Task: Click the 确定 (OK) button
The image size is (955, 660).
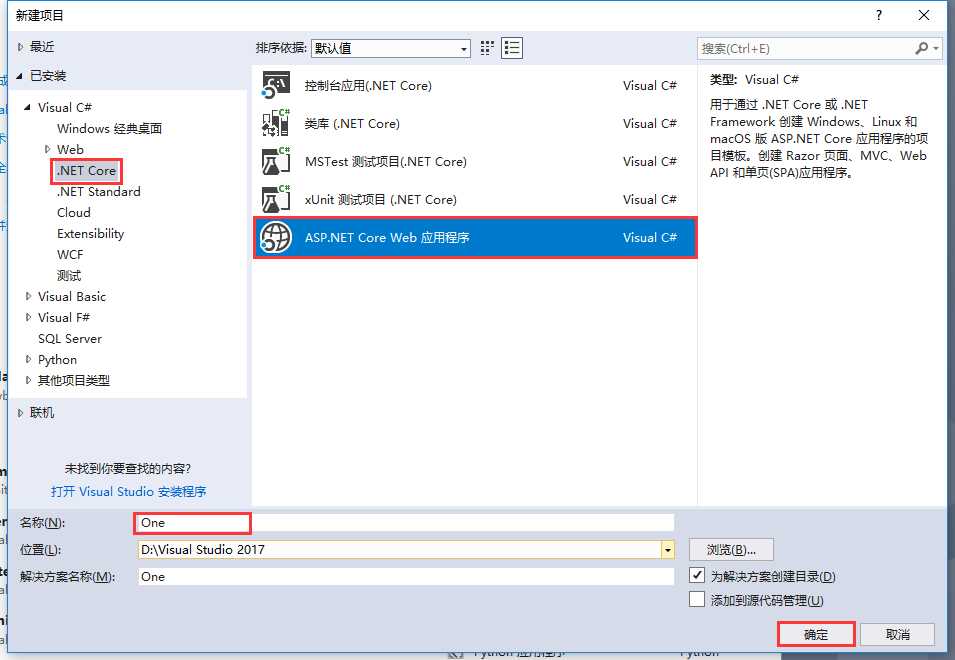Action: pyautogui.click(x=816, y=634)
